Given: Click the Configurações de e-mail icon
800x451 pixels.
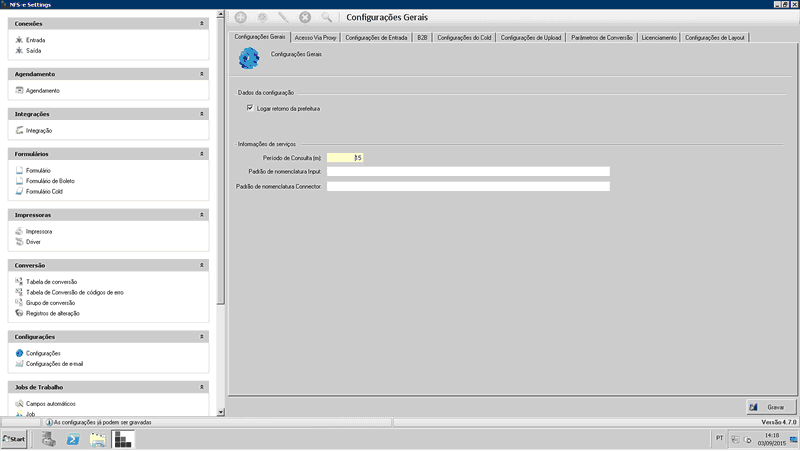Looking at the screenshot, I should 19,364.
